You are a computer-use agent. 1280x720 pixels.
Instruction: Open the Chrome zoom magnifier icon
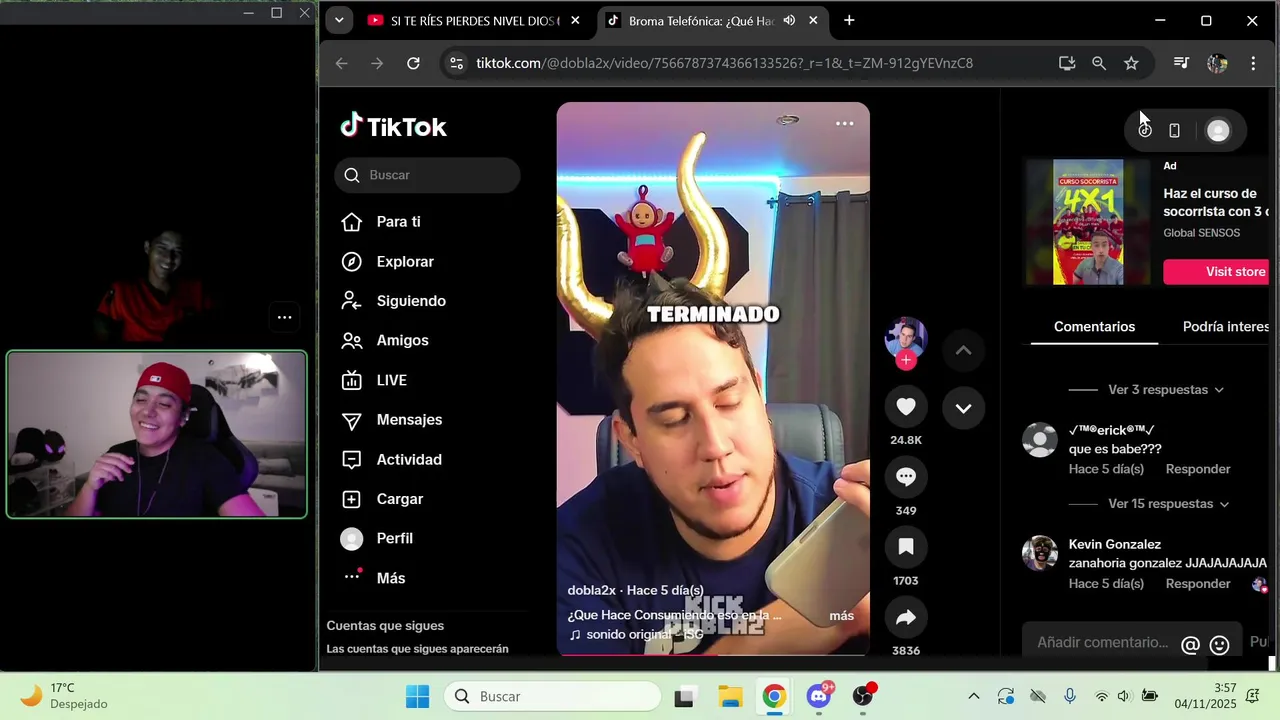point(1099,63)
